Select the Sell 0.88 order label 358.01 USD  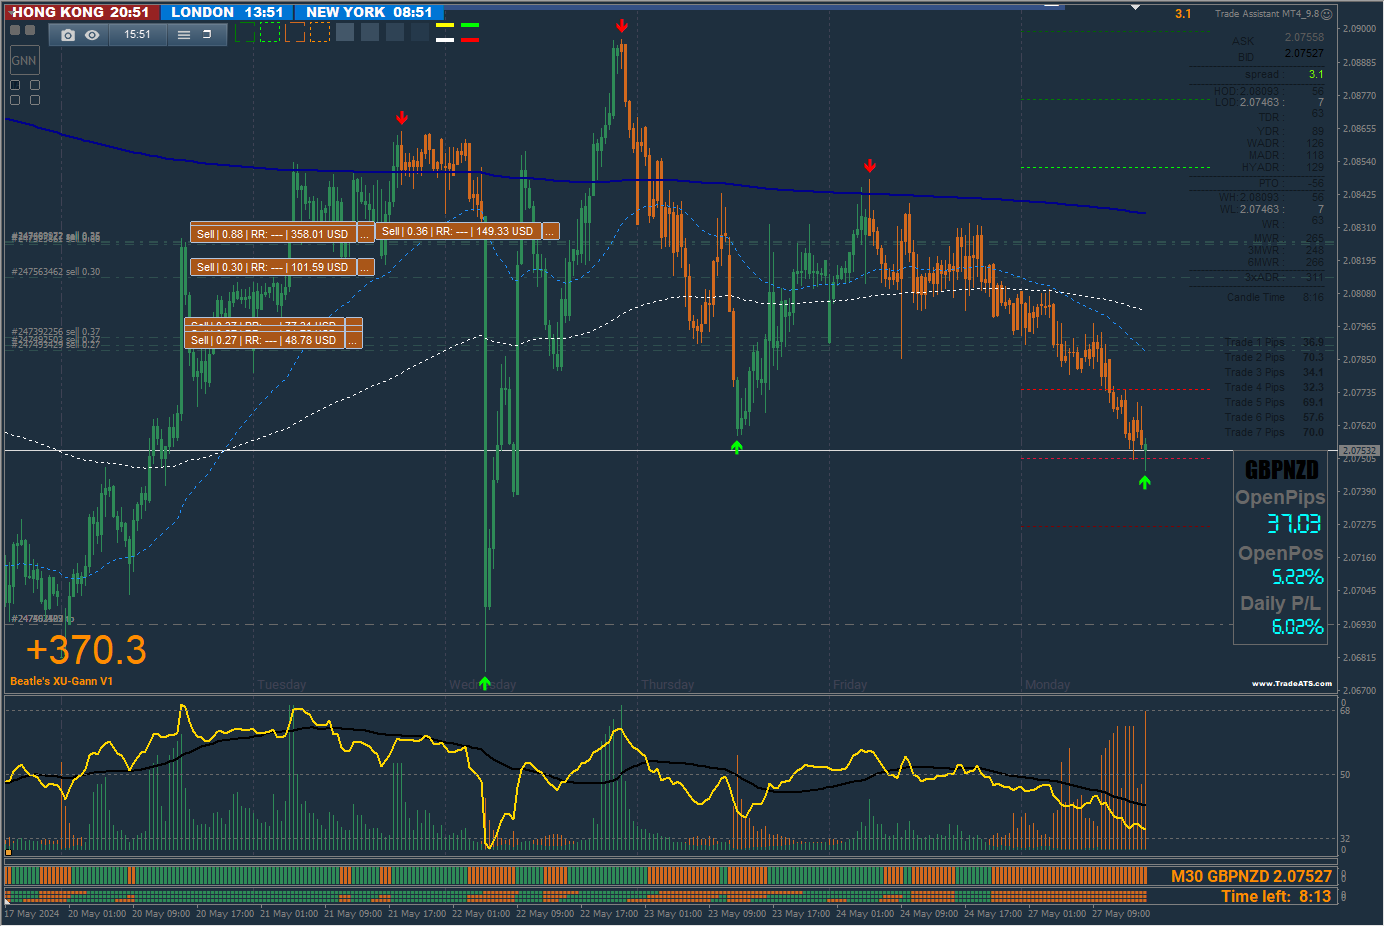[273, 234]
